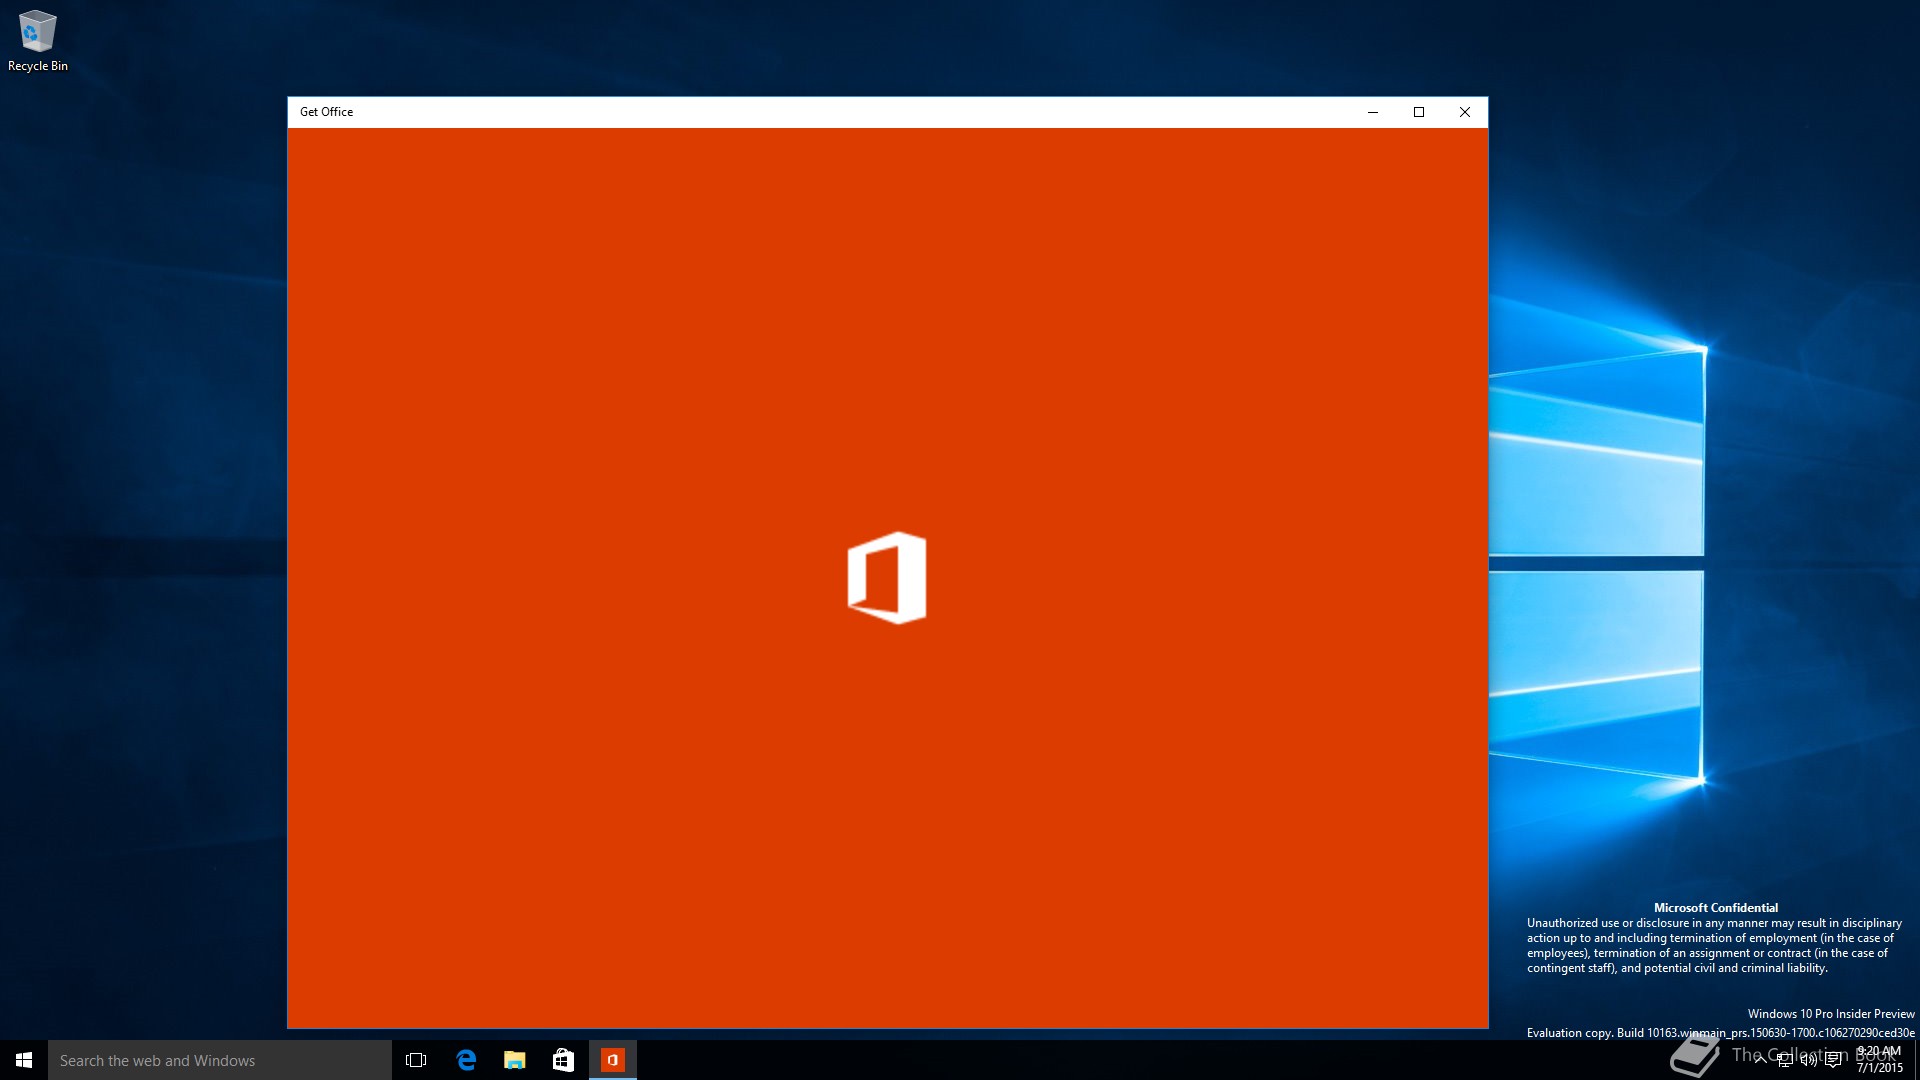The width and height of the screenshot is (1920, 1080).
Task: Select the Get Office taskbar button
Action: click(x=612, y=1060)
